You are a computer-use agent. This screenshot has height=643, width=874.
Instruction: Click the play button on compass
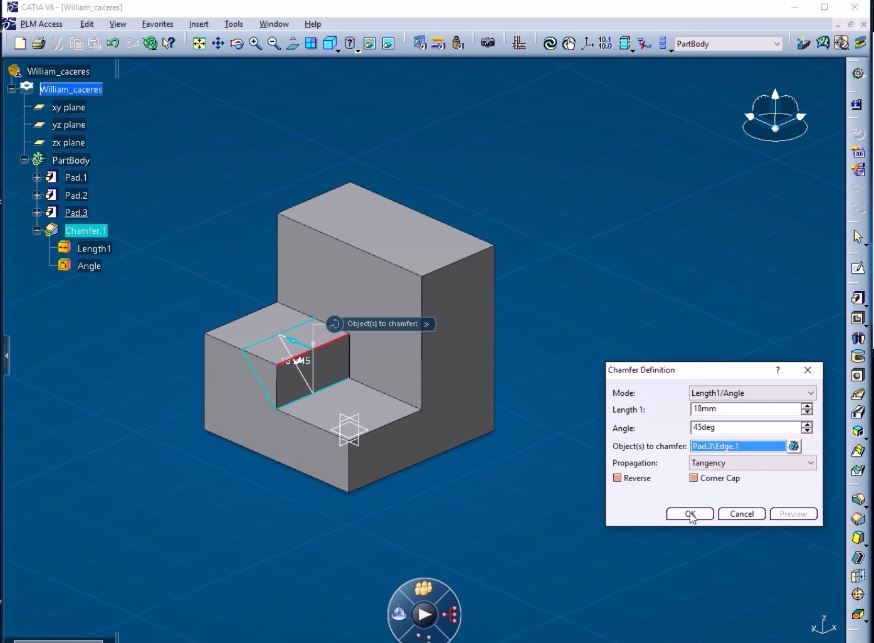425,614
